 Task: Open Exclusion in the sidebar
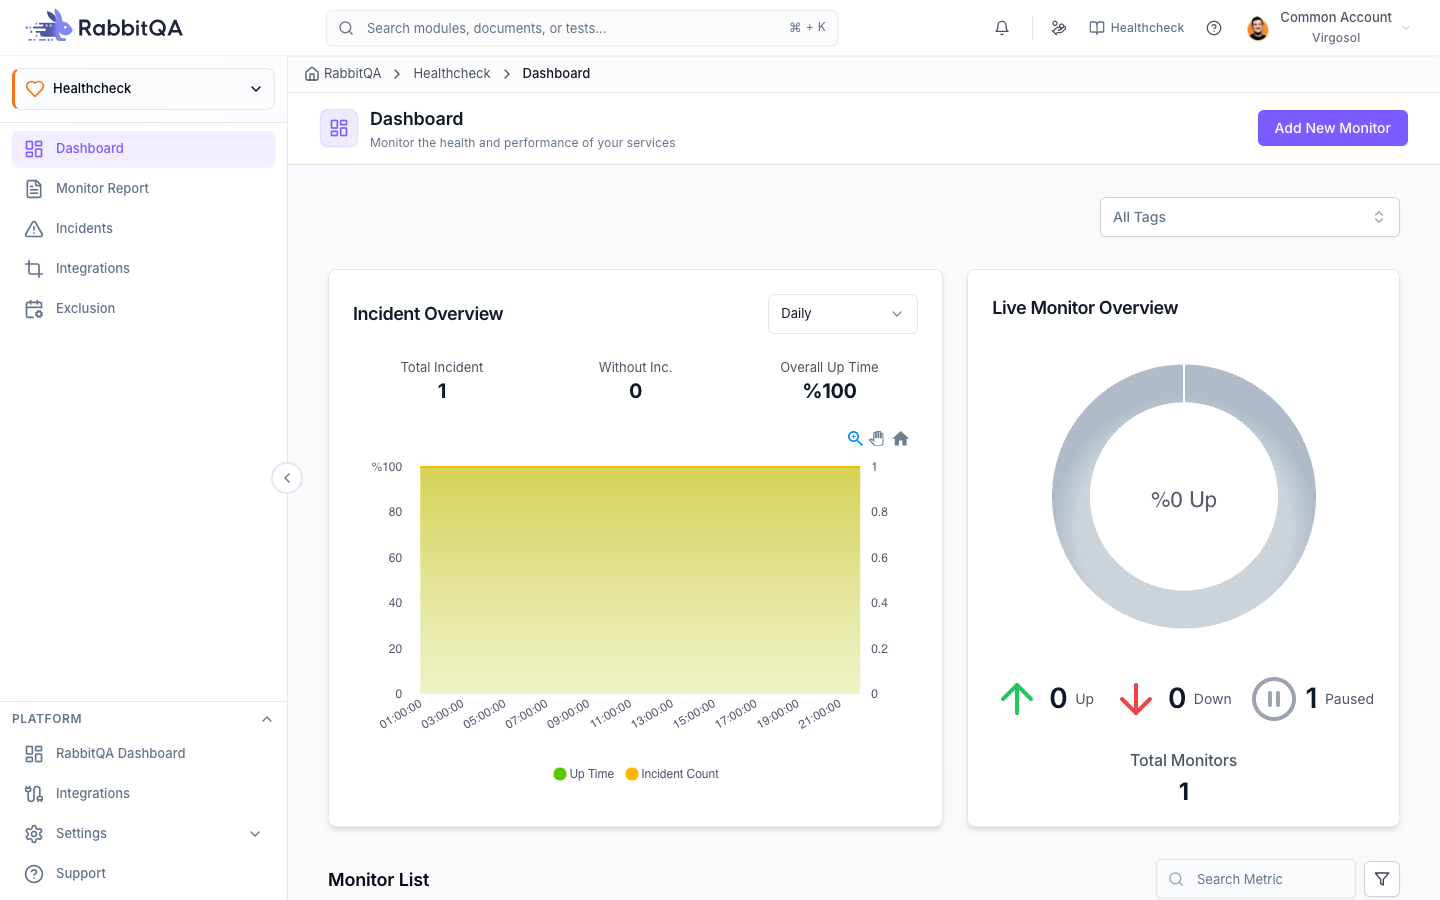point(143,309)
